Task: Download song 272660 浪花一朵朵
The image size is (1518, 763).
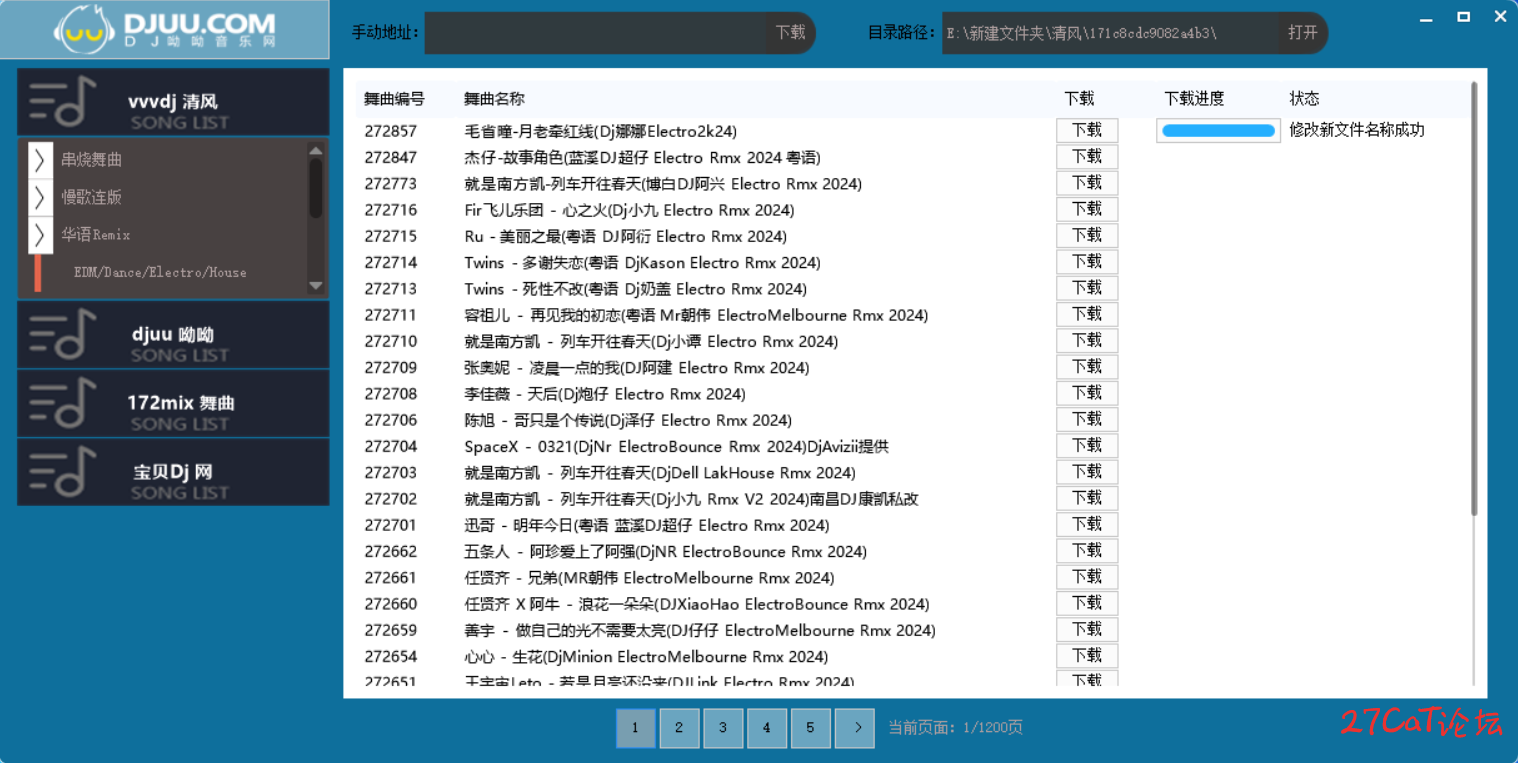Action: 1087,603
